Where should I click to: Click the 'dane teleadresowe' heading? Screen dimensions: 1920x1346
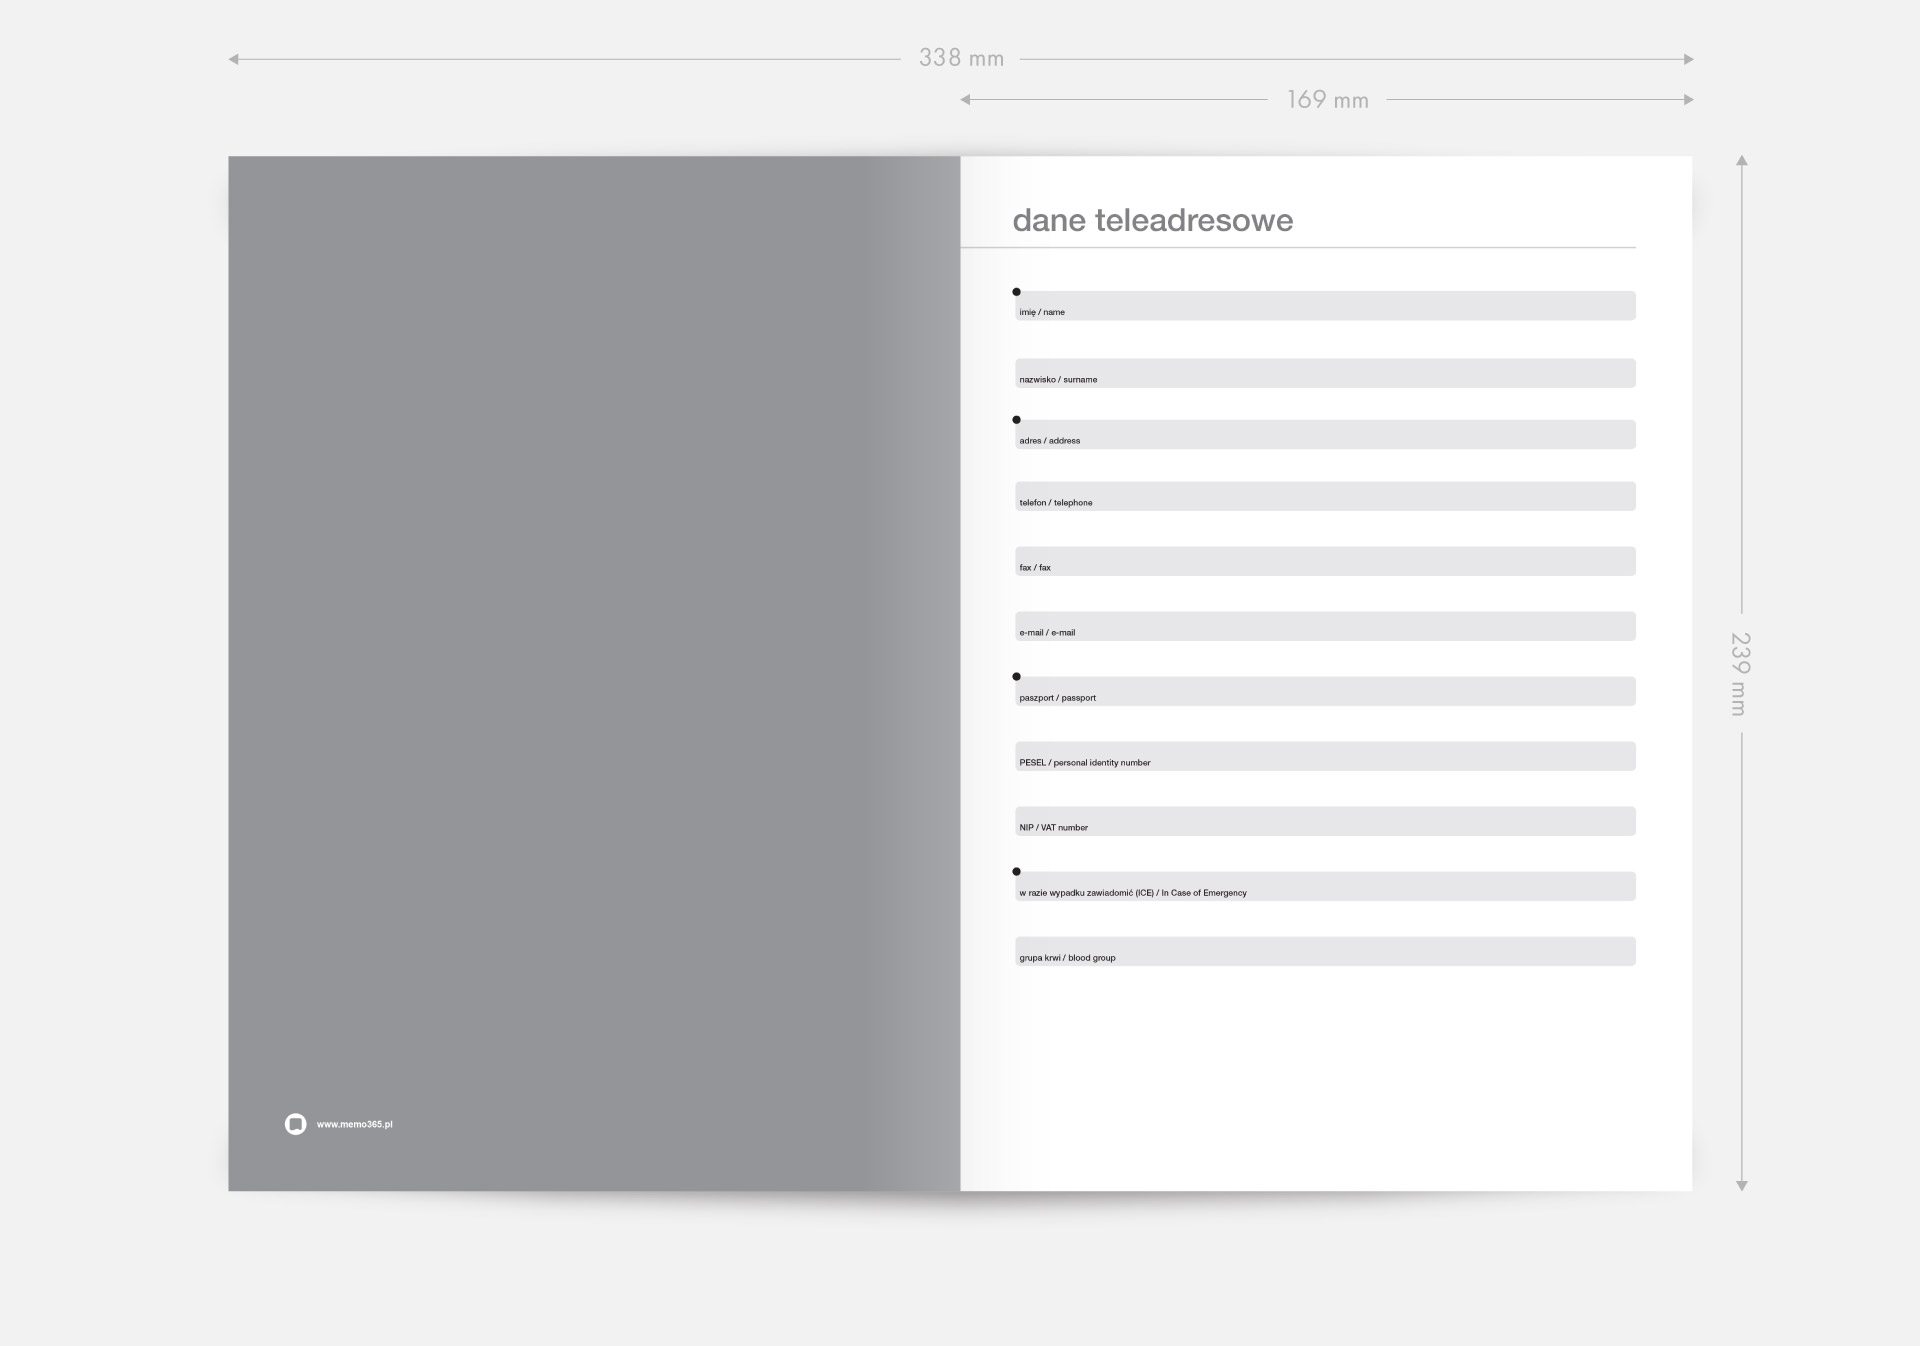pos(1152,220)
